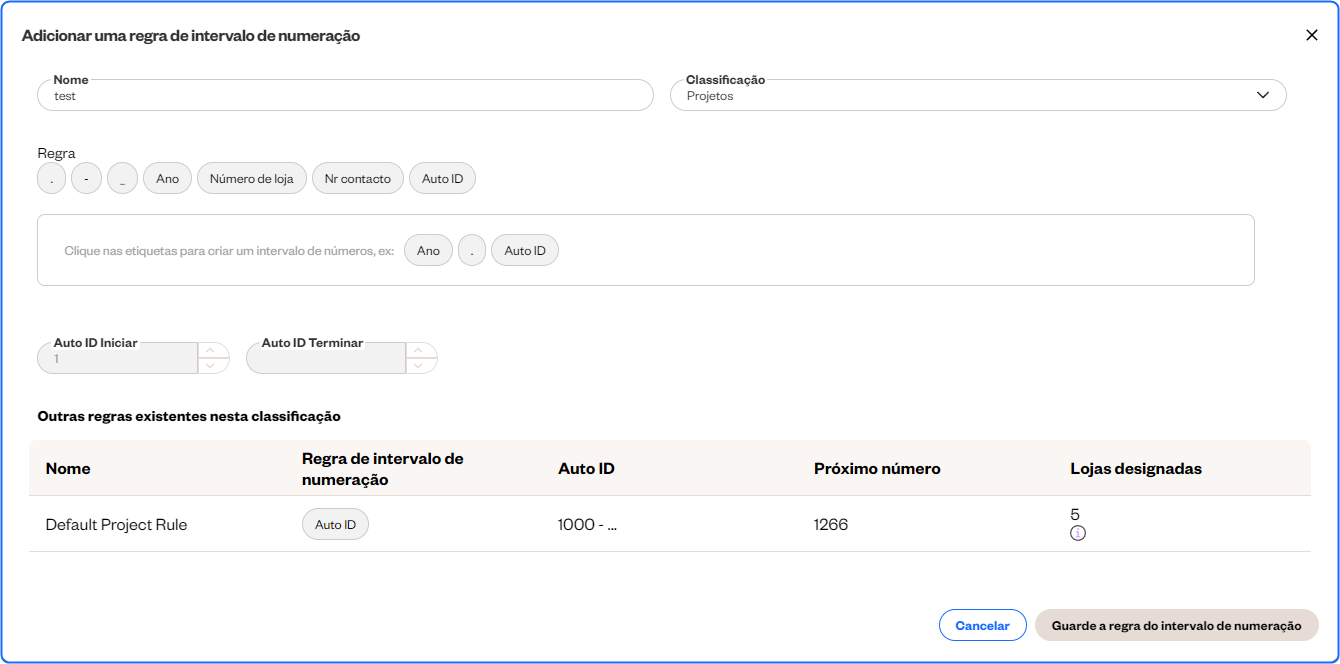Click the info icon under Lojas designadas

click(x=1077, y=534)
